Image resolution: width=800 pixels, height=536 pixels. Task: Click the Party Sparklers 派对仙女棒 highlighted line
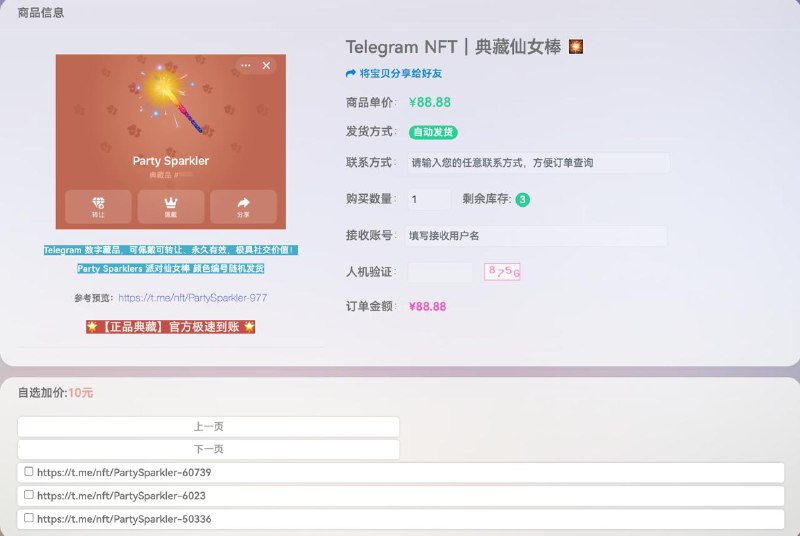[x=170, y=268]
